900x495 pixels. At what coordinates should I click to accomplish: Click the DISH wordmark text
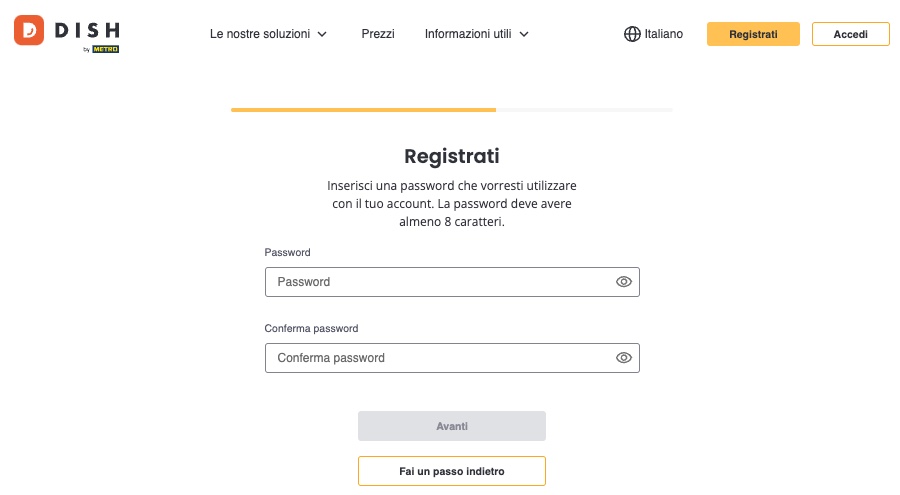(x=87, y=30)
